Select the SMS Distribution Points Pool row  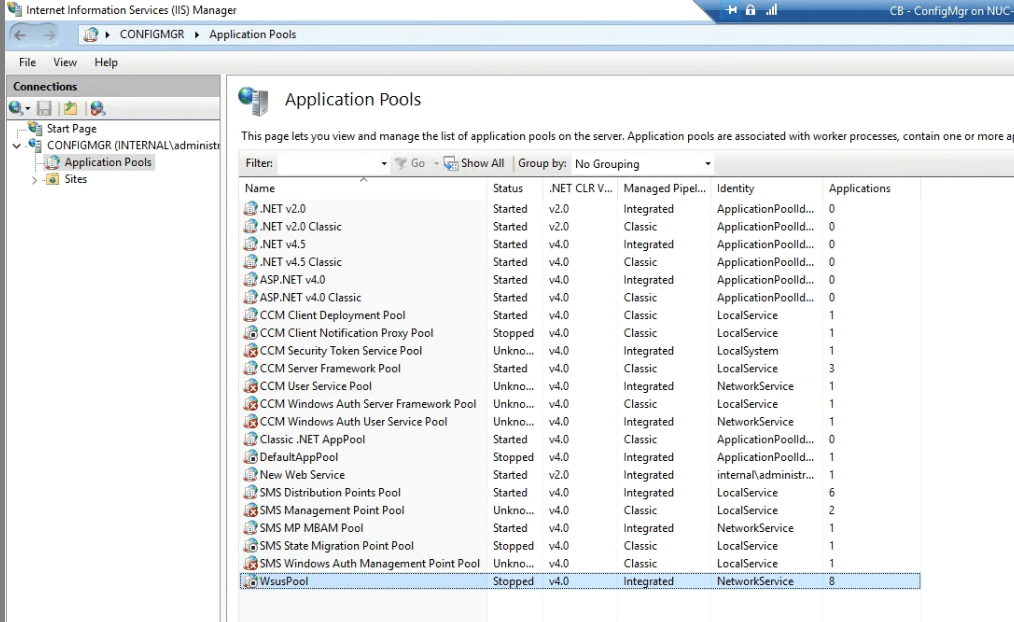pyautogui.click(x=330, y=492)
